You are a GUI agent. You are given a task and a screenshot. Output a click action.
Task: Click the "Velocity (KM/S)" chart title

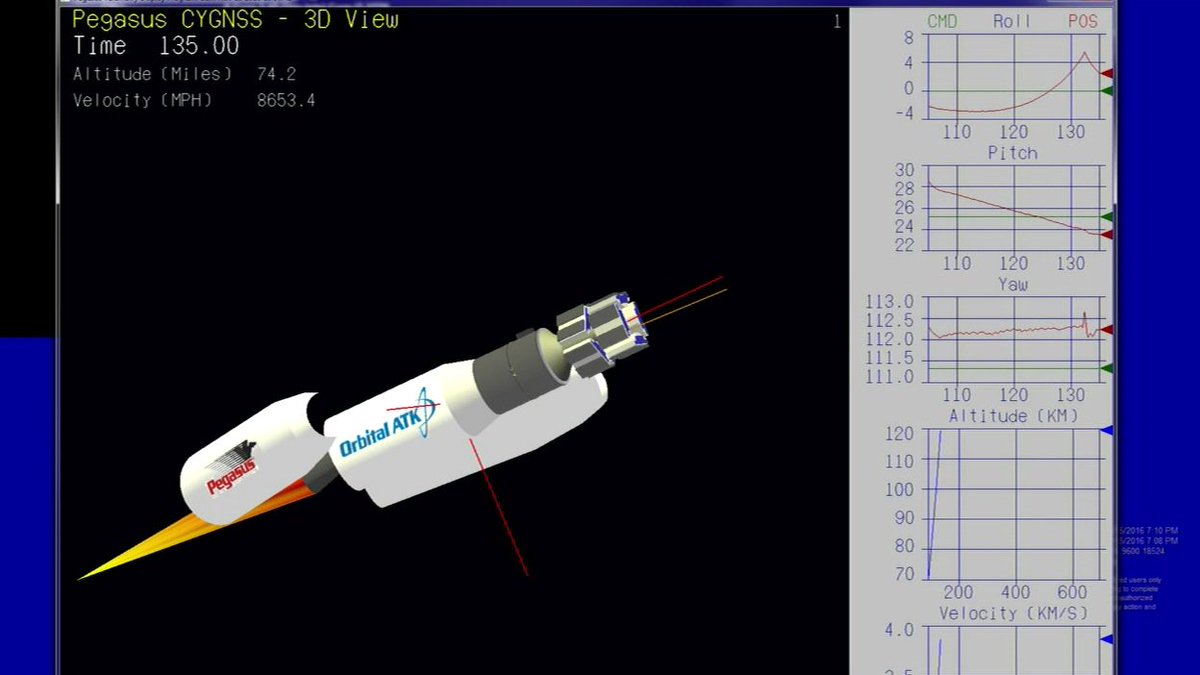[1013, 613]
